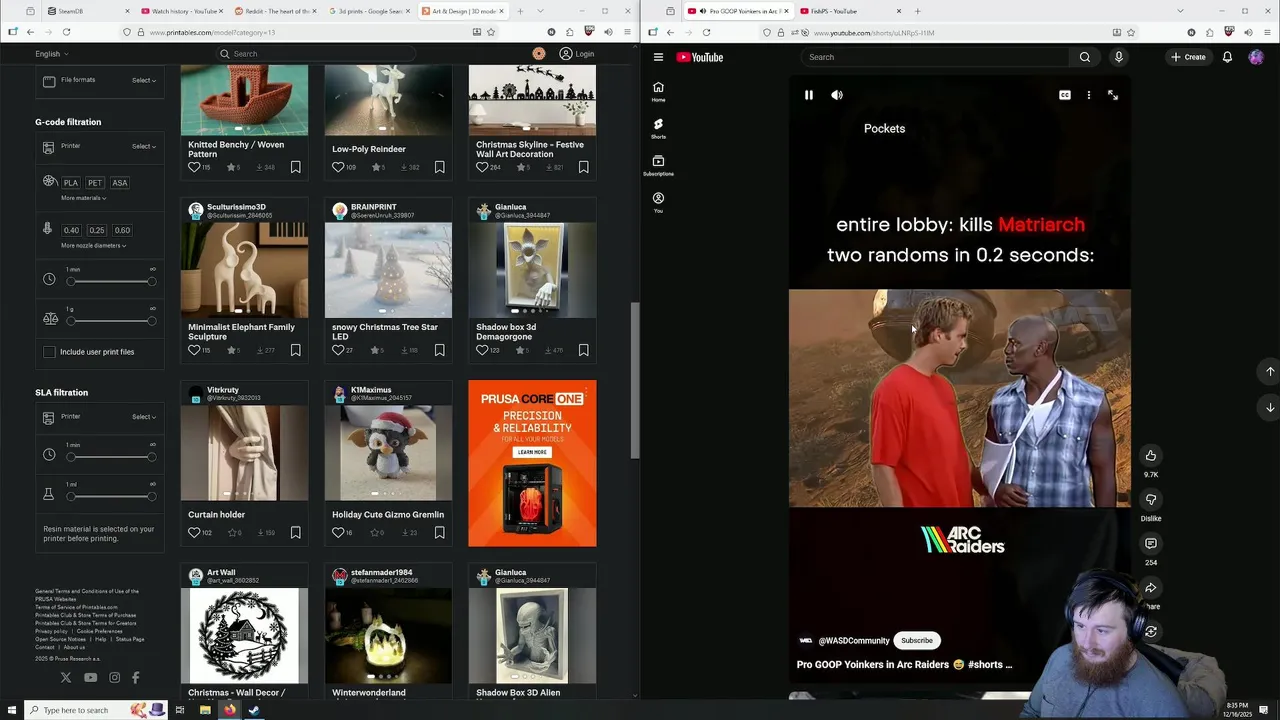Screen dimensions: 1280x720
Task: Toggle PET material filter
Action: coord(95,183)
